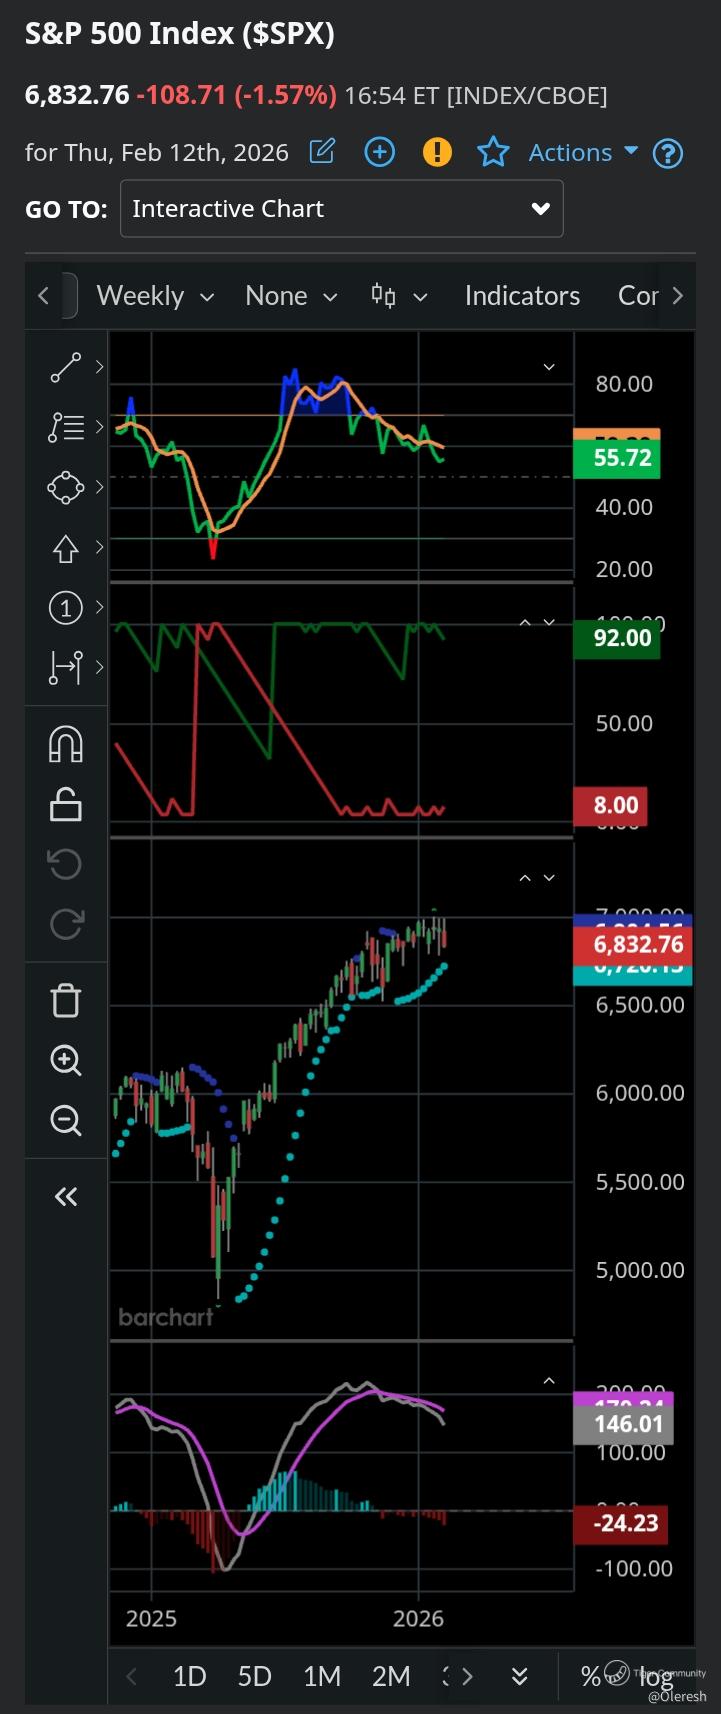Select the 1D range
Image resolution: width=721 pixels, height=1714 pixels.
tap(189, 1676)
